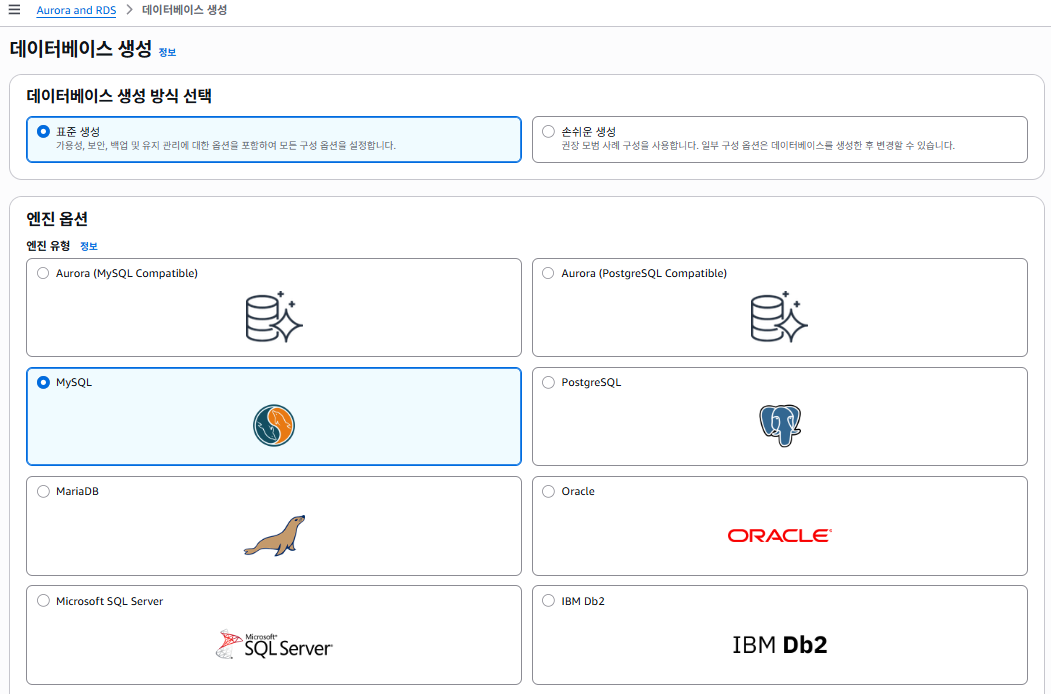Select the PostgreSQL engine radio button
The height and width of the screenshot is (694, 1051).
click(548, 382)
